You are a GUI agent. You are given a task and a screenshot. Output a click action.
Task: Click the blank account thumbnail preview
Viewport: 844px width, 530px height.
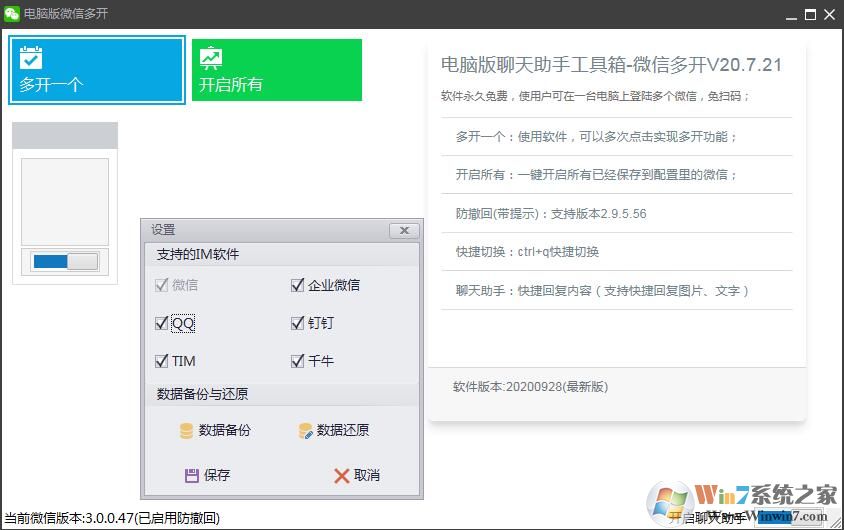[65, 202]
